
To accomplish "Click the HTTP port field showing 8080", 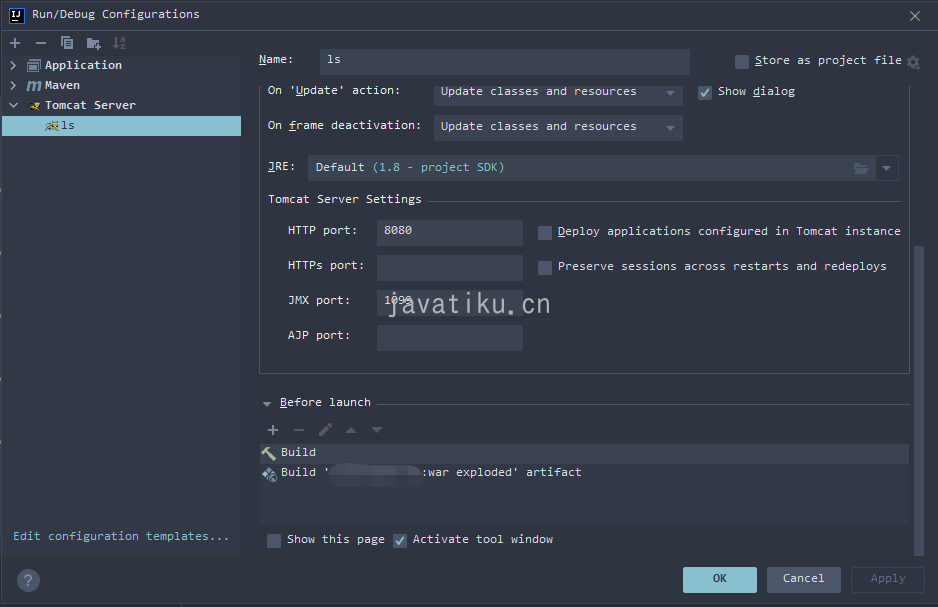I will point(450,233).
